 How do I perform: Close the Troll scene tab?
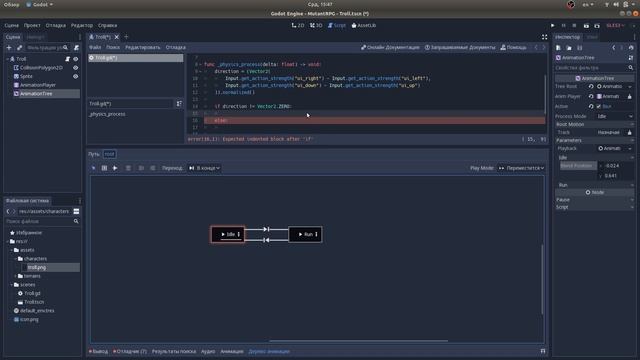click(x=117, y=37)
